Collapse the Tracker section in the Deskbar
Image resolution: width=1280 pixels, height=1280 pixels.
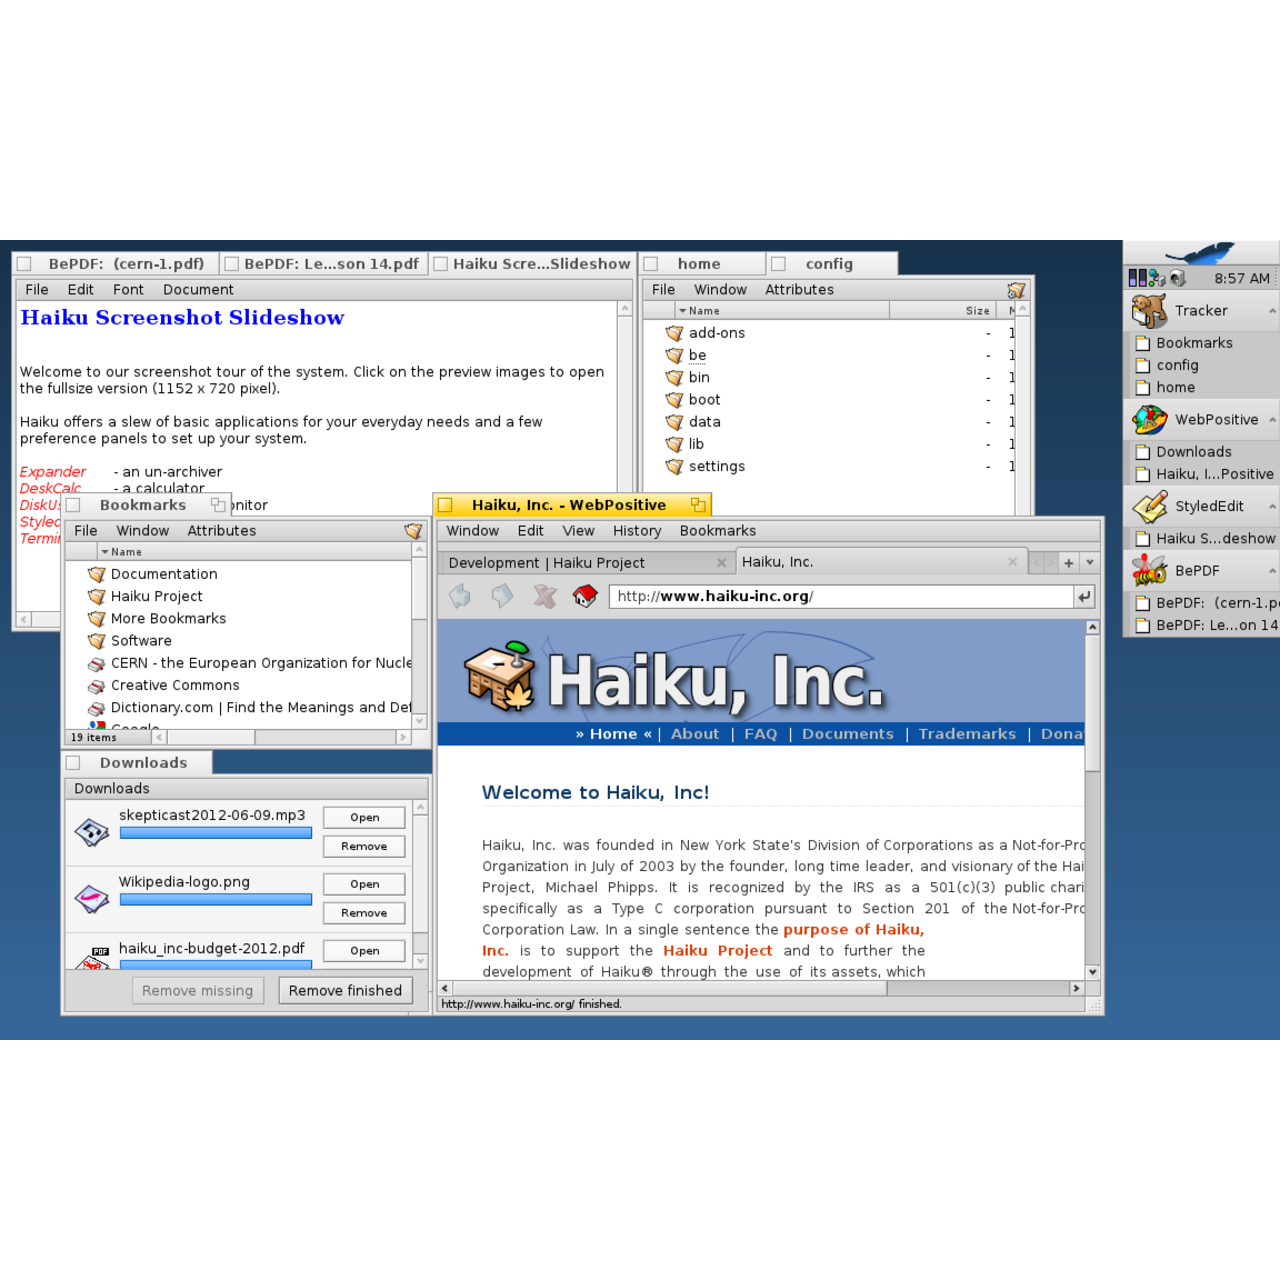coord(1272,311)
